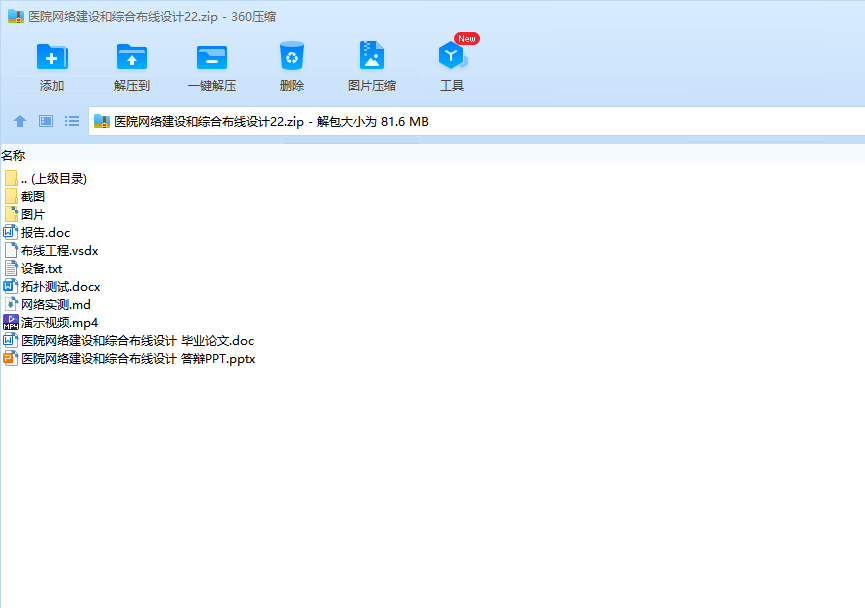Viewport: 865px width, 608px height.
Task: Open the 图片压缩 image compression tool
Action: 372,55
